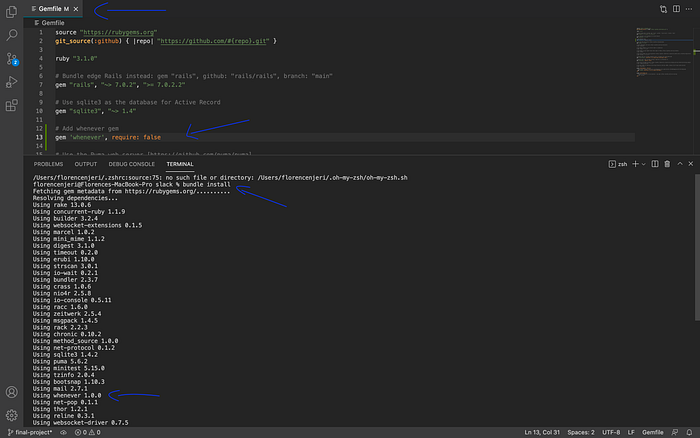Maximize the panel with chevron up
The width and height of the screenshot is (700, 438).
(680, 164)
